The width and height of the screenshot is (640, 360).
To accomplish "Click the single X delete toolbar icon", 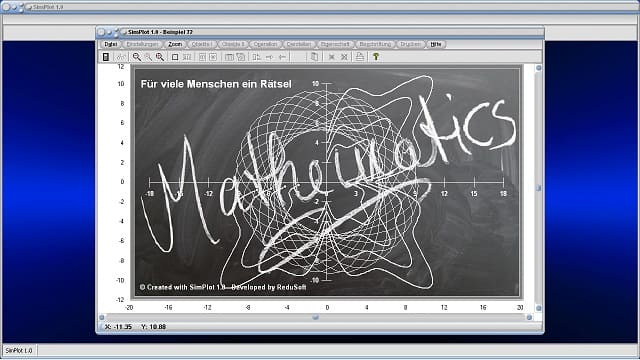I will click(332, 57).
